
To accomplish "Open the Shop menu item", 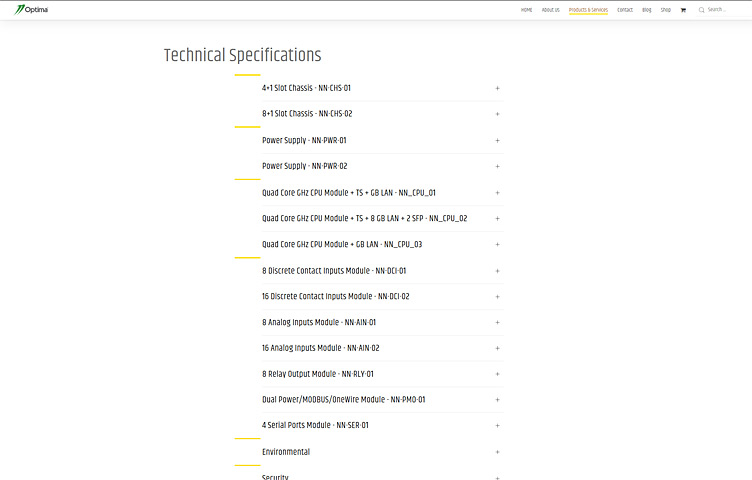I will coord(666,10).
